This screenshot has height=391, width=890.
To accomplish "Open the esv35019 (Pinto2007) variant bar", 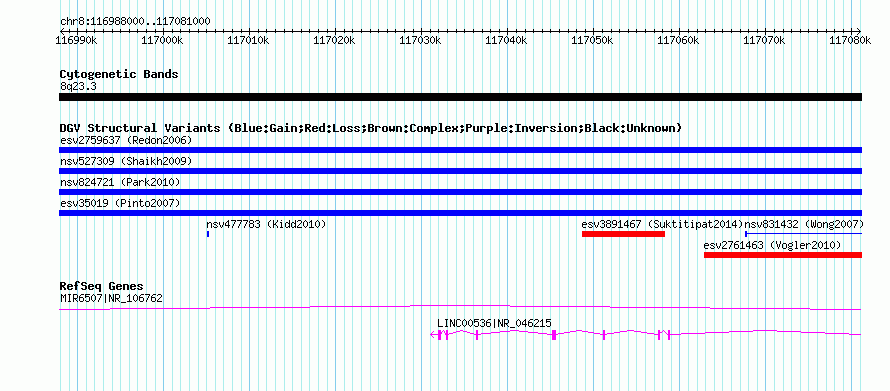I will point(460,213).
